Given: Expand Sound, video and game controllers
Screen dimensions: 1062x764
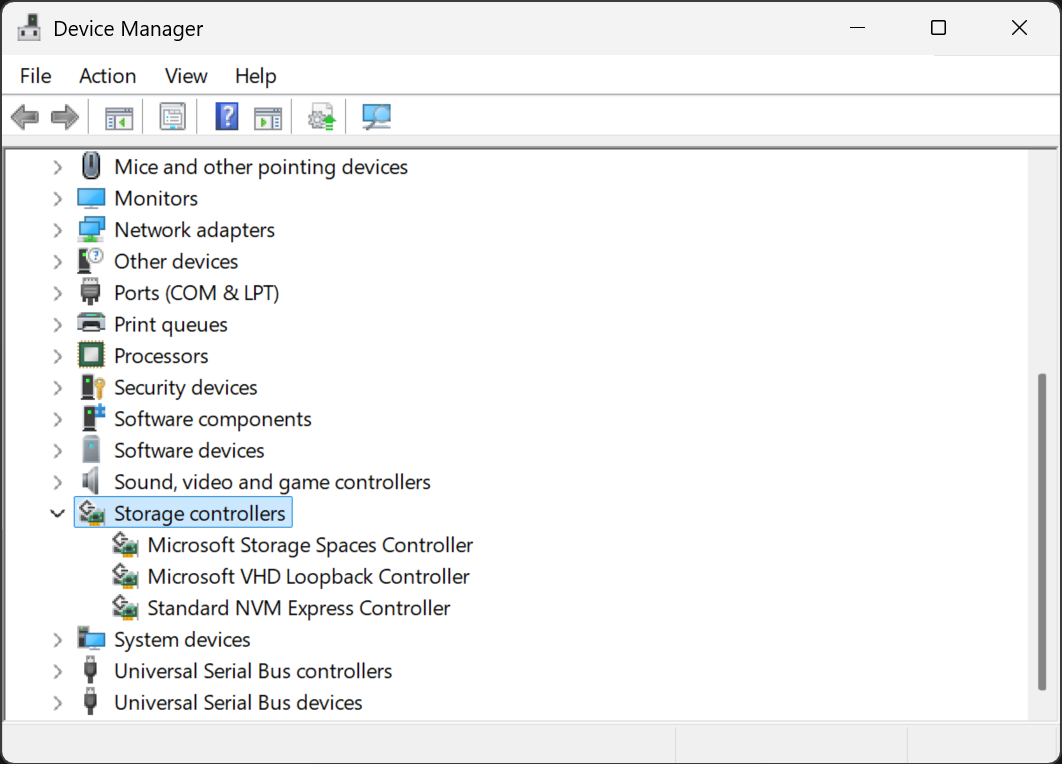Looking at the screenshot, I should click(57, 482).
